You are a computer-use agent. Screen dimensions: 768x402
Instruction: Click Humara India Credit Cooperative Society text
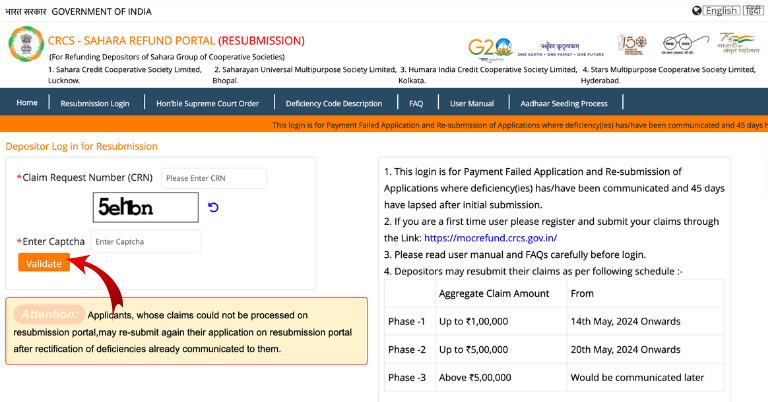coord(488,74)
